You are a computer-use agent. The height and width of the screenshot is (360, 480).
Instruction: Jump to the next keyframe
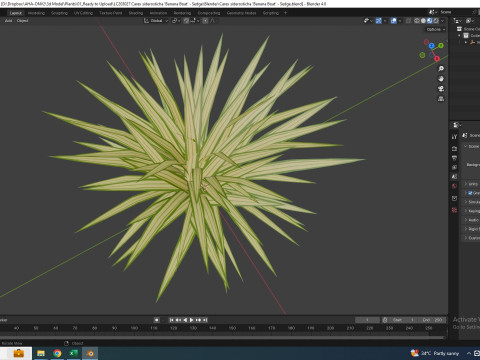coord(198,320)
